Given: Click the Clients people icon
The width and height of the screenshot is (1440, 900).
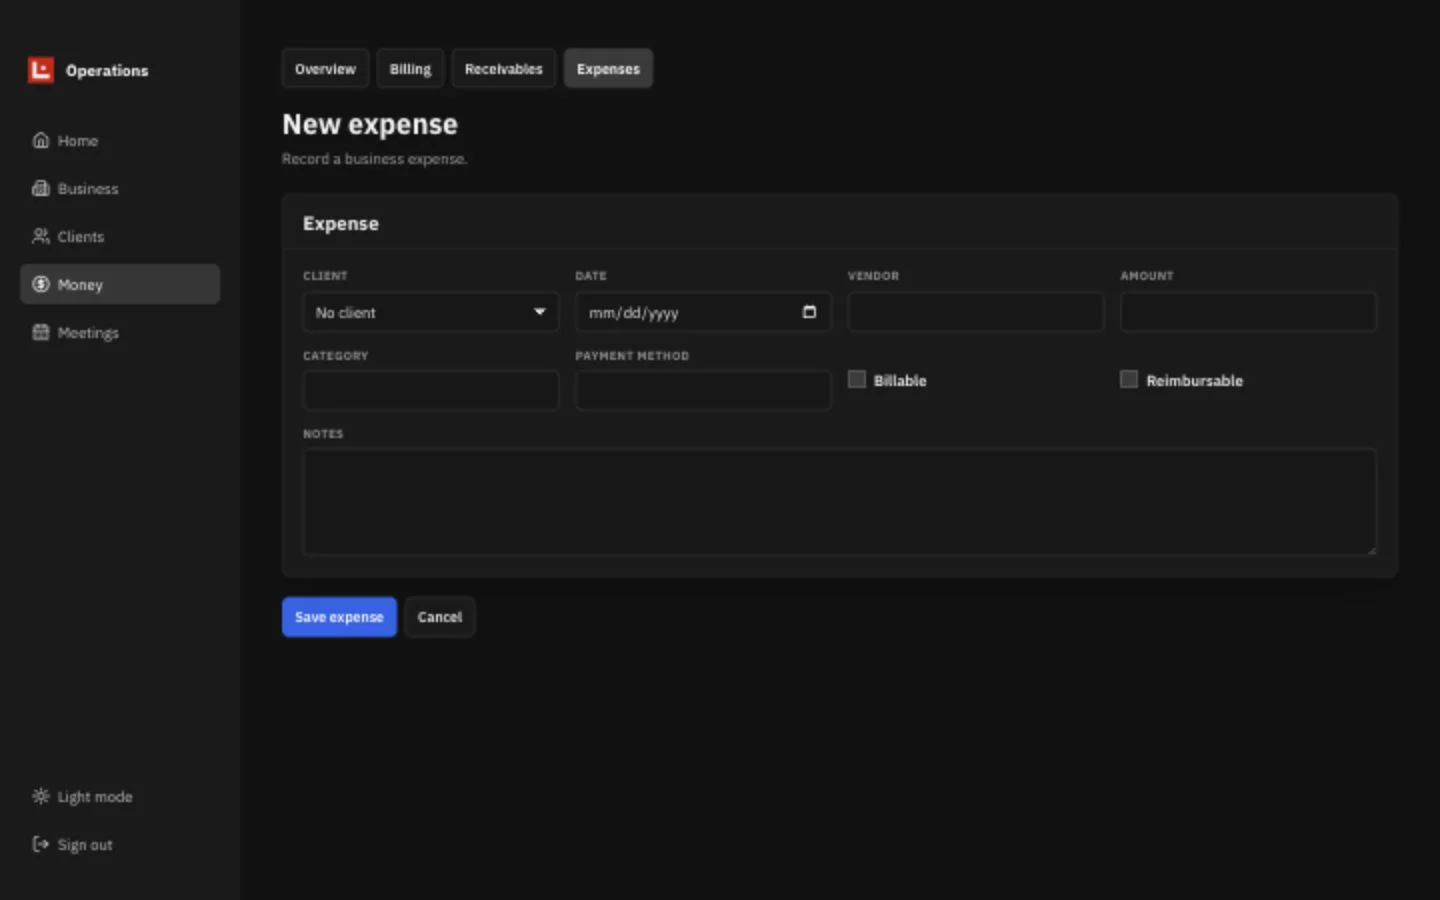Looking at the screenshot, I should pyautogui.click(x=41, y=236).
